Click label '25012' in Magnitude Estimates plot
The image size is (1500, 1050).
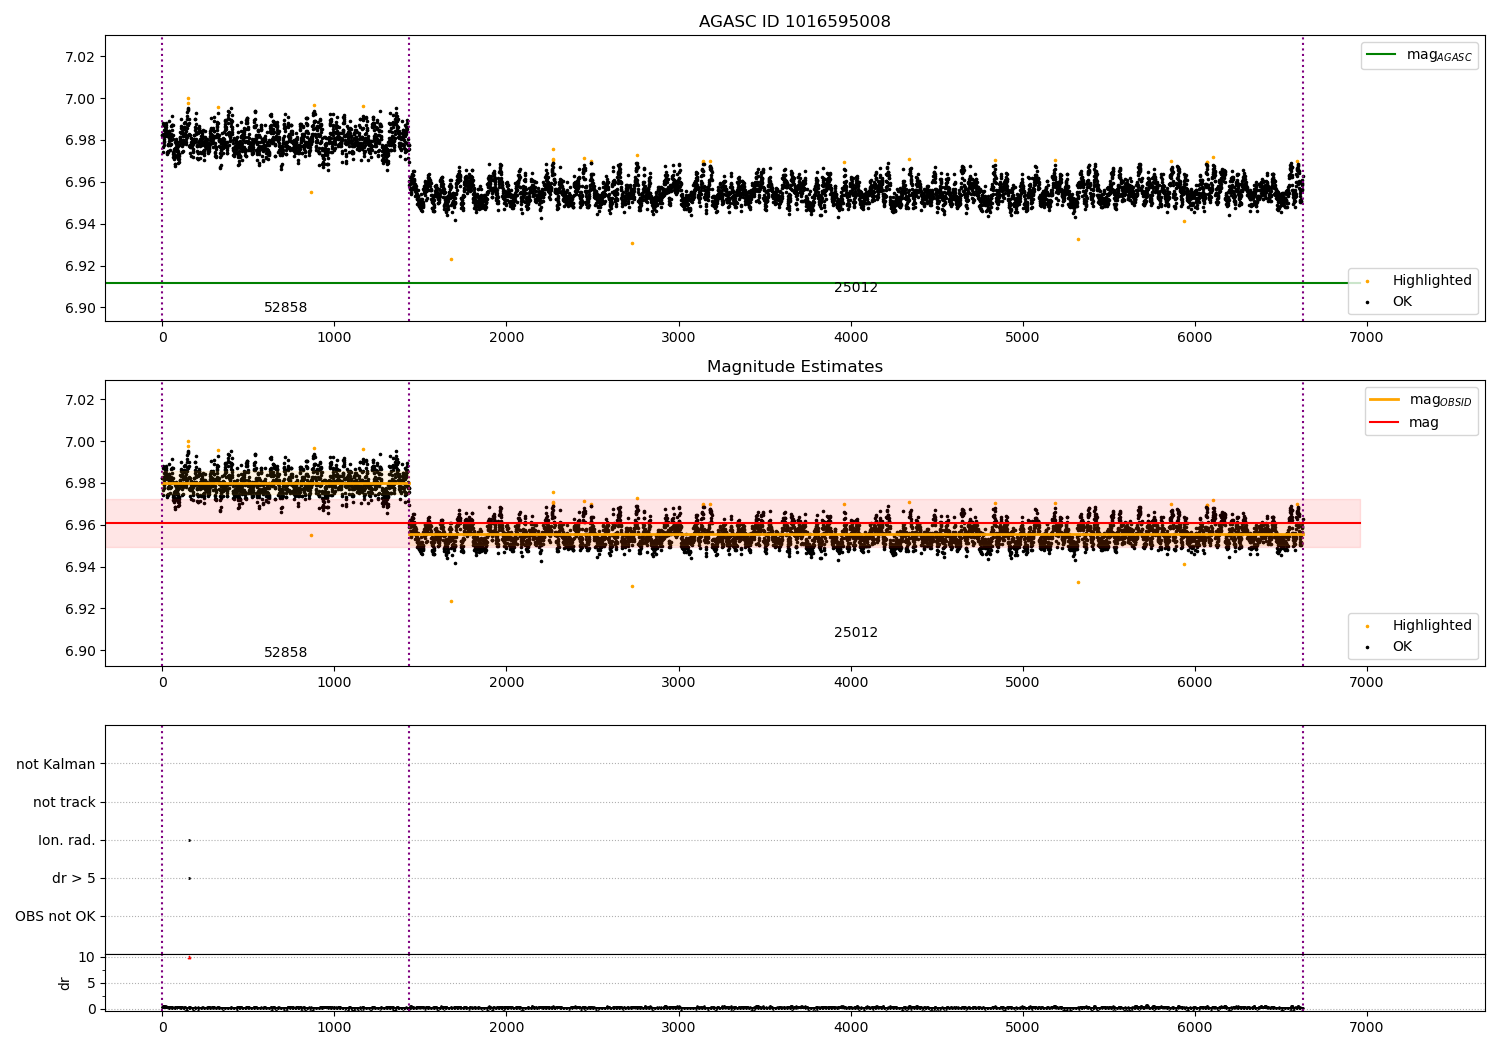pyautogui.click(x=856, y=633)
